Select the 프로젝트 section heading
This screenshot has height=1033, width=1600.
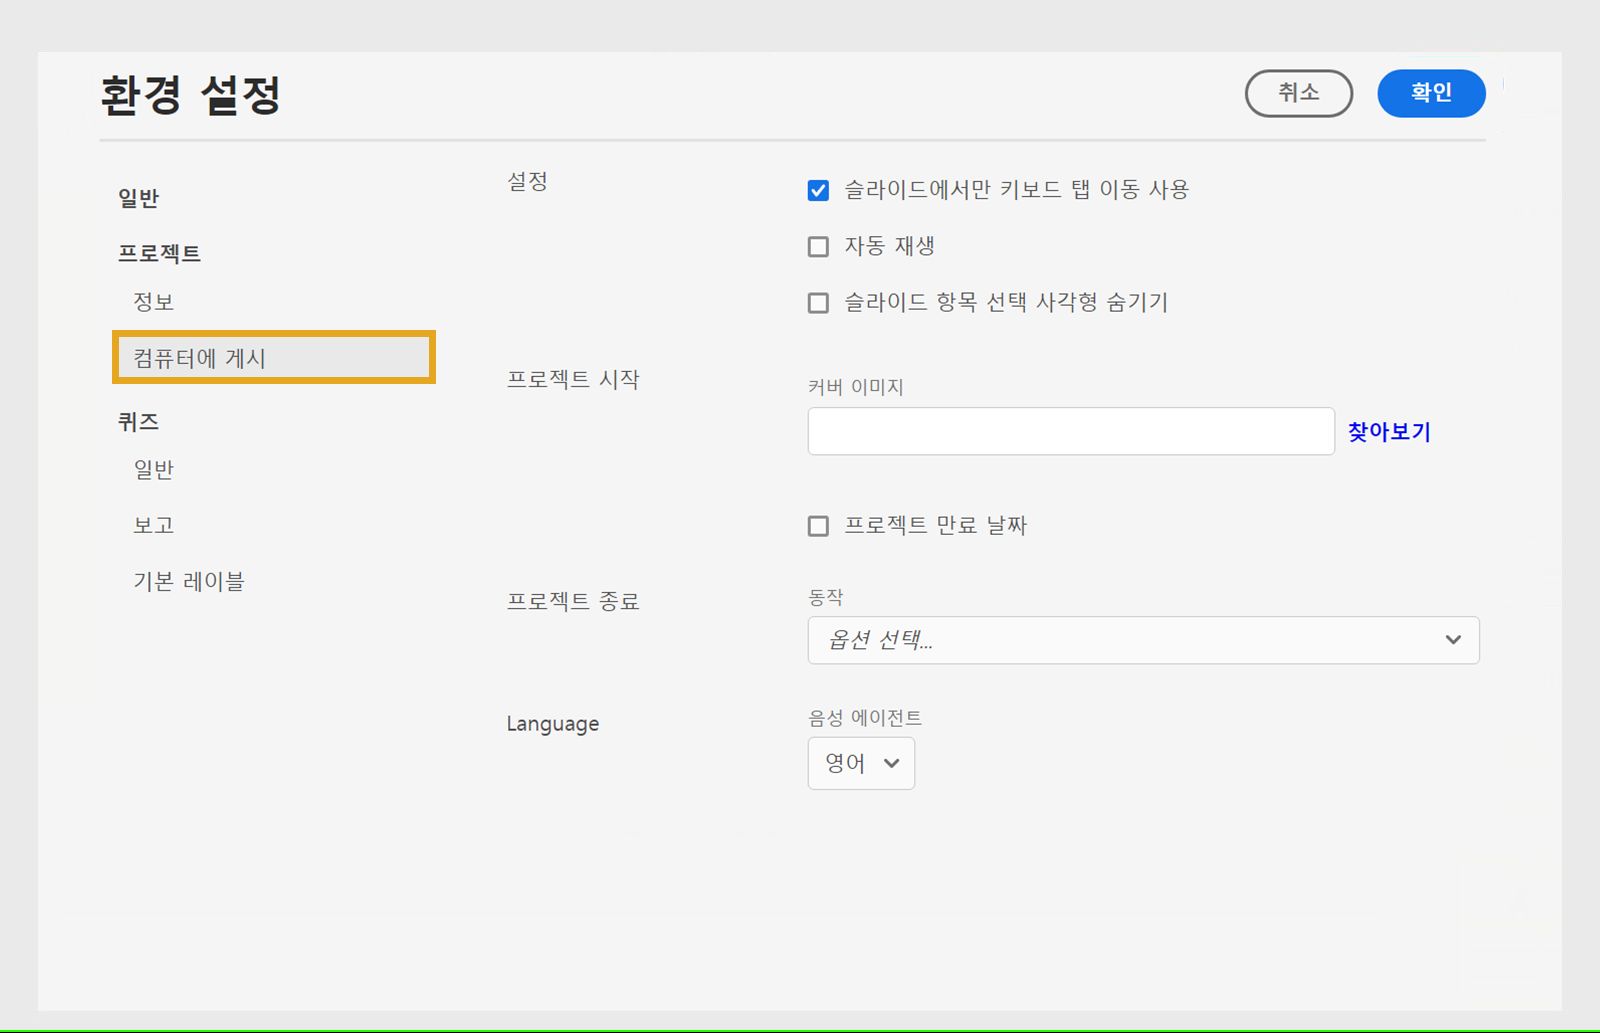tap(160, 254)
